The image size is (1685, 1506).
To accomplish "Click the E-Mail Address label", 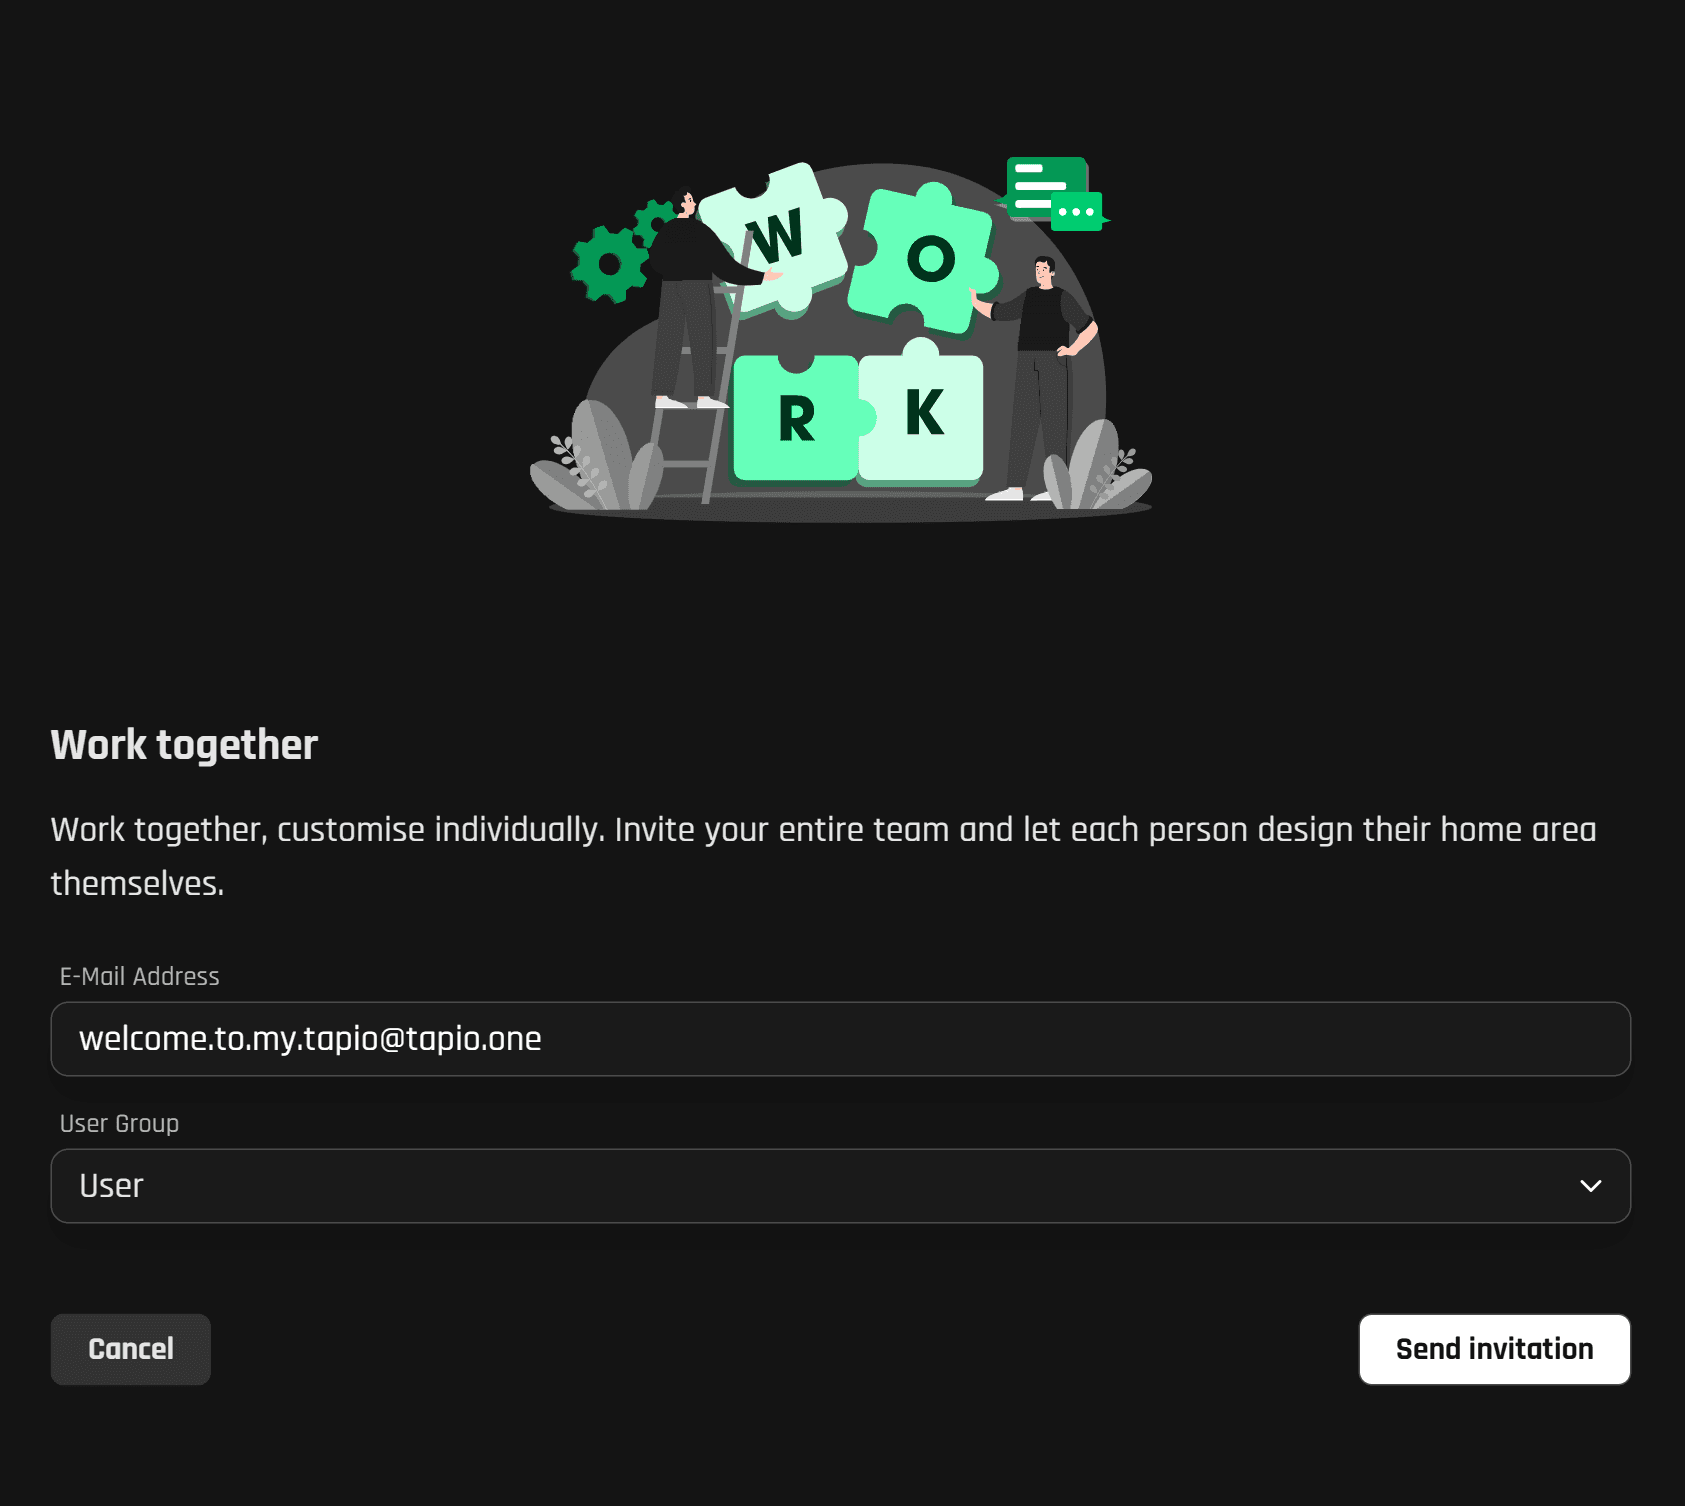I will pyautogui.click(x=139, y=976).
